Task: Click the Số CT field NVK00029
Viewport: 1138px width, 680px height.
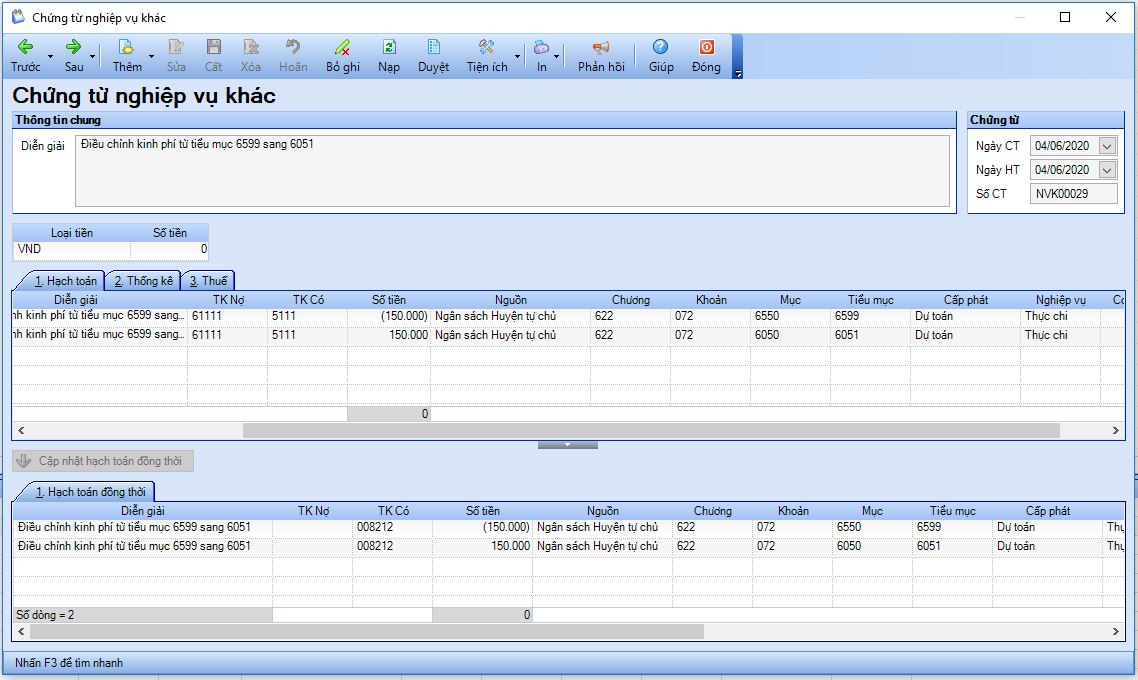Action: click(x=1073, y=194)
